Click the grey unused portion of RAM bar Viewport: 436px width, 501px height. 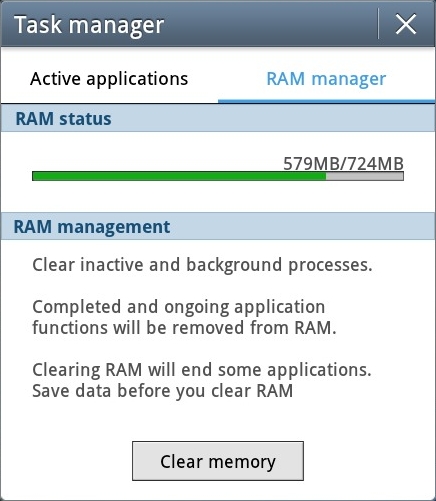tap(365, 176)
